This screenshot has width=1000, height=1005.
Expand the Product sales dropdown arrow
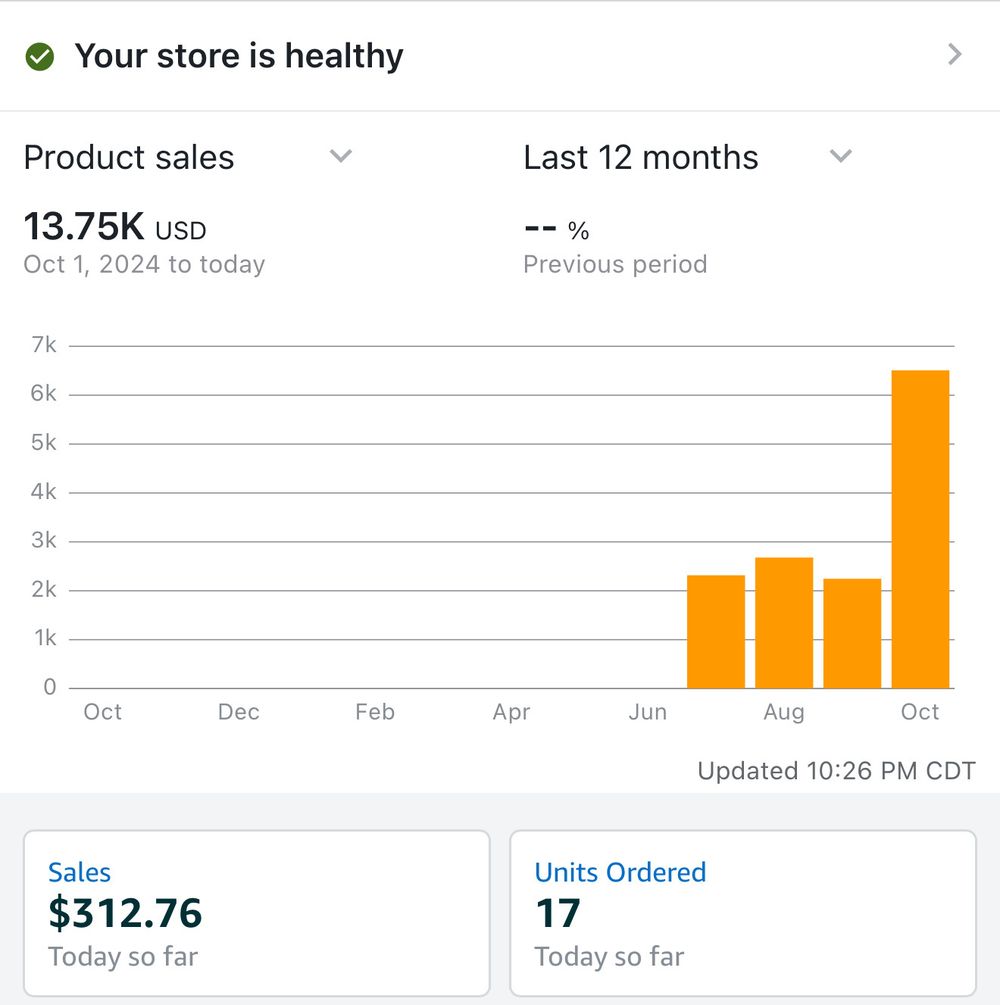(341, 157)
